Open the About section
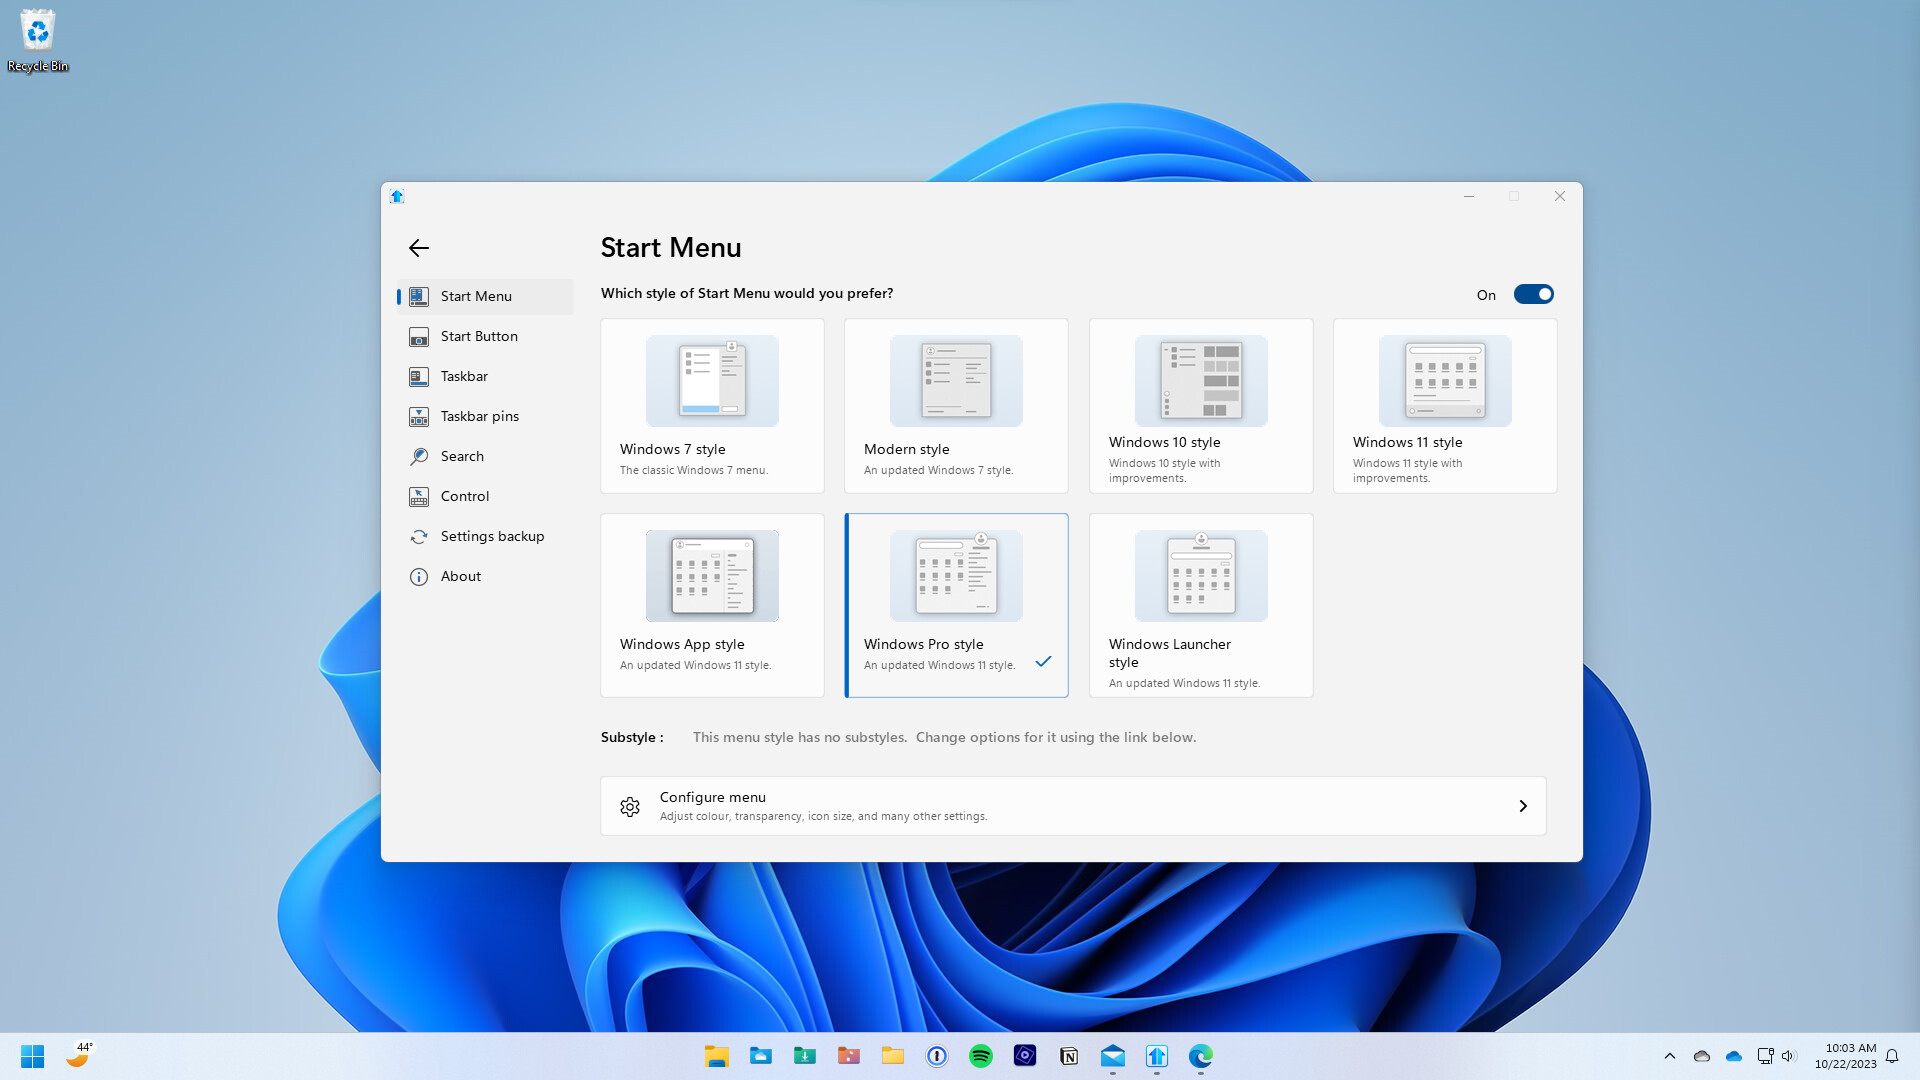 [461, 576]
